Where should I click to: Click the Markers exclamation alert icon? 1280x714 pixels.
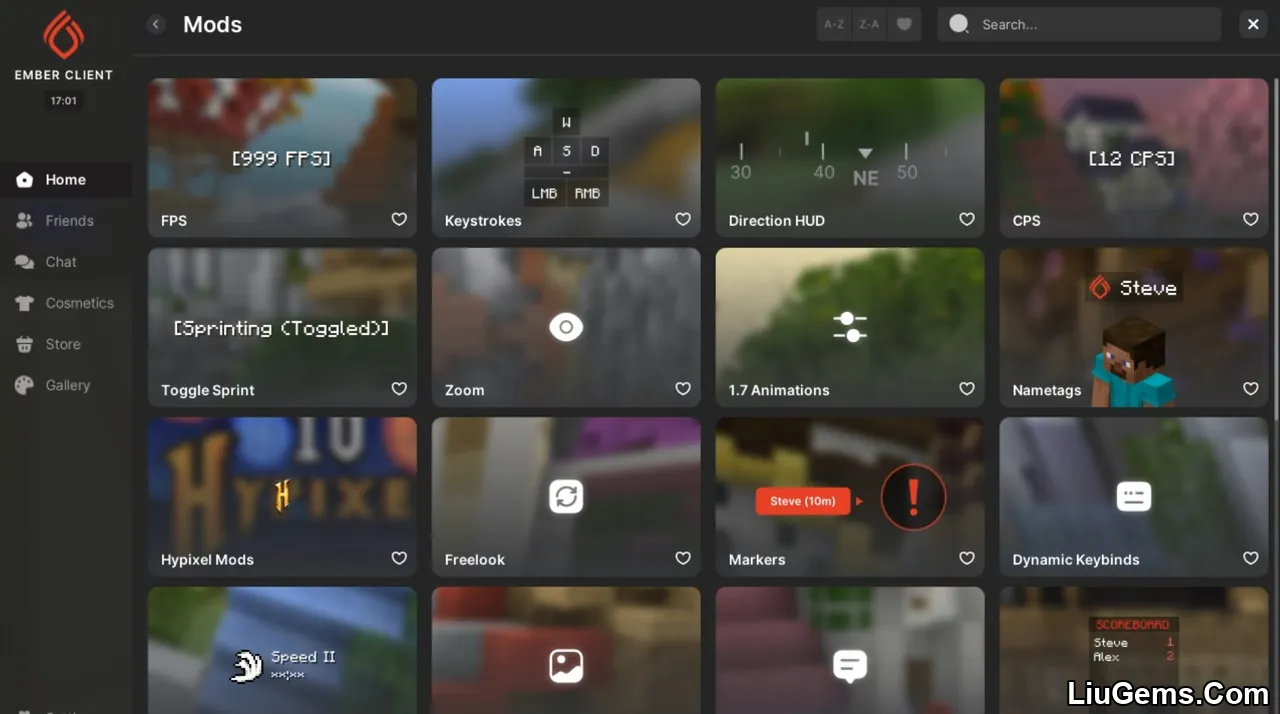coord(913,497)
